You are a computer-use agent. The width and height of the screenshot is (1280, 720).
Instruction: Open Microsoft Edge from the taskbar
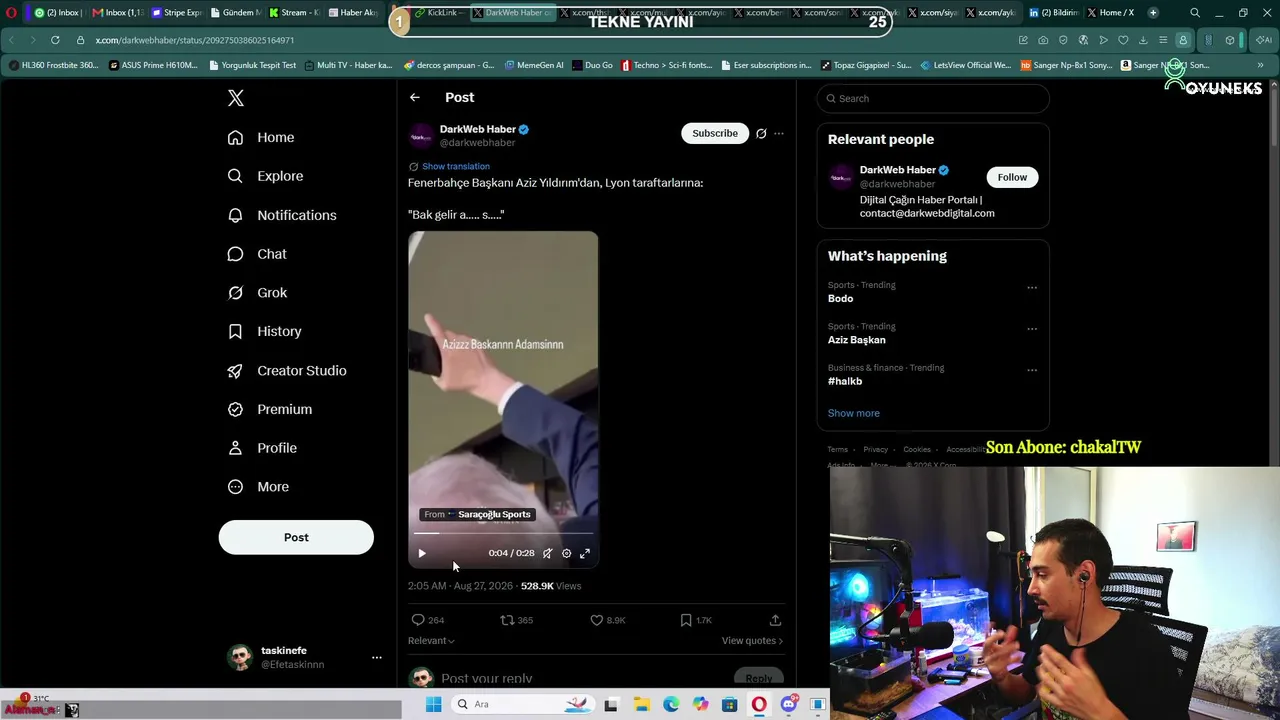click(671, 704)
